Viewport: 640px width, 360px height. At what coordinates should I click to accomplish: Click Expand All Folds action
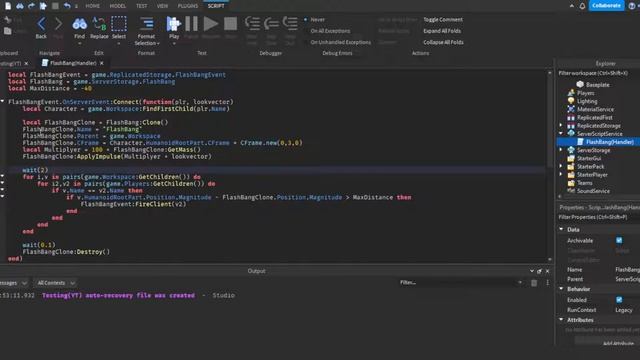[442, 31]
